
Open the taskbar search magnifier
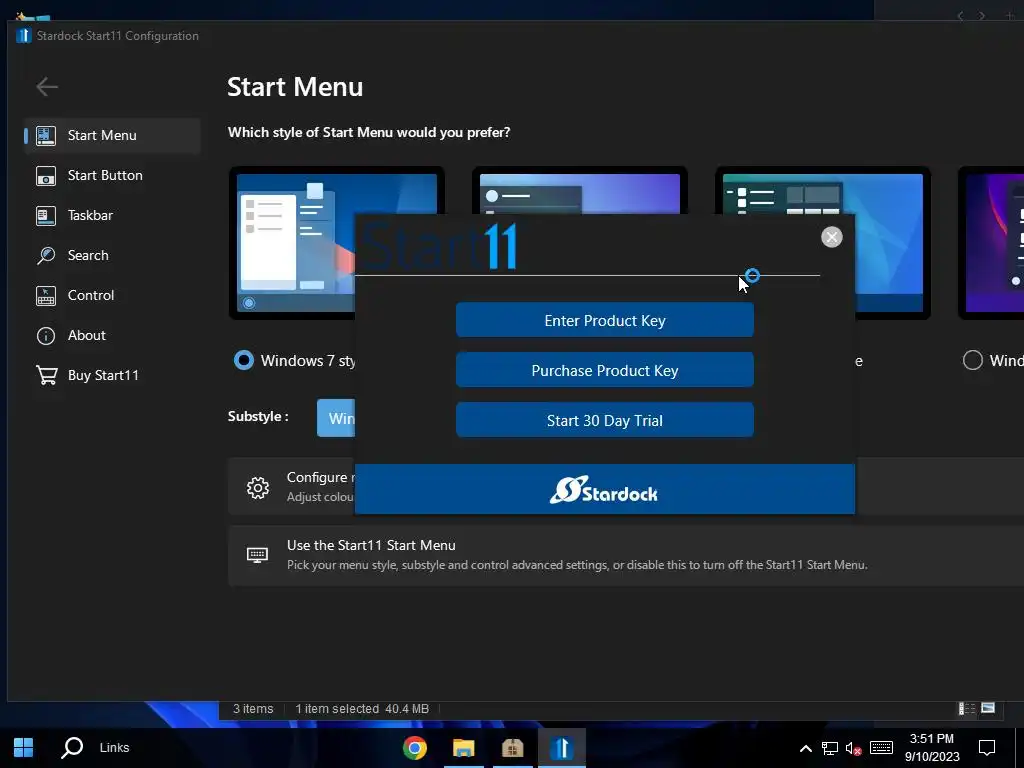pyautogui.click(x=72, y=747)
